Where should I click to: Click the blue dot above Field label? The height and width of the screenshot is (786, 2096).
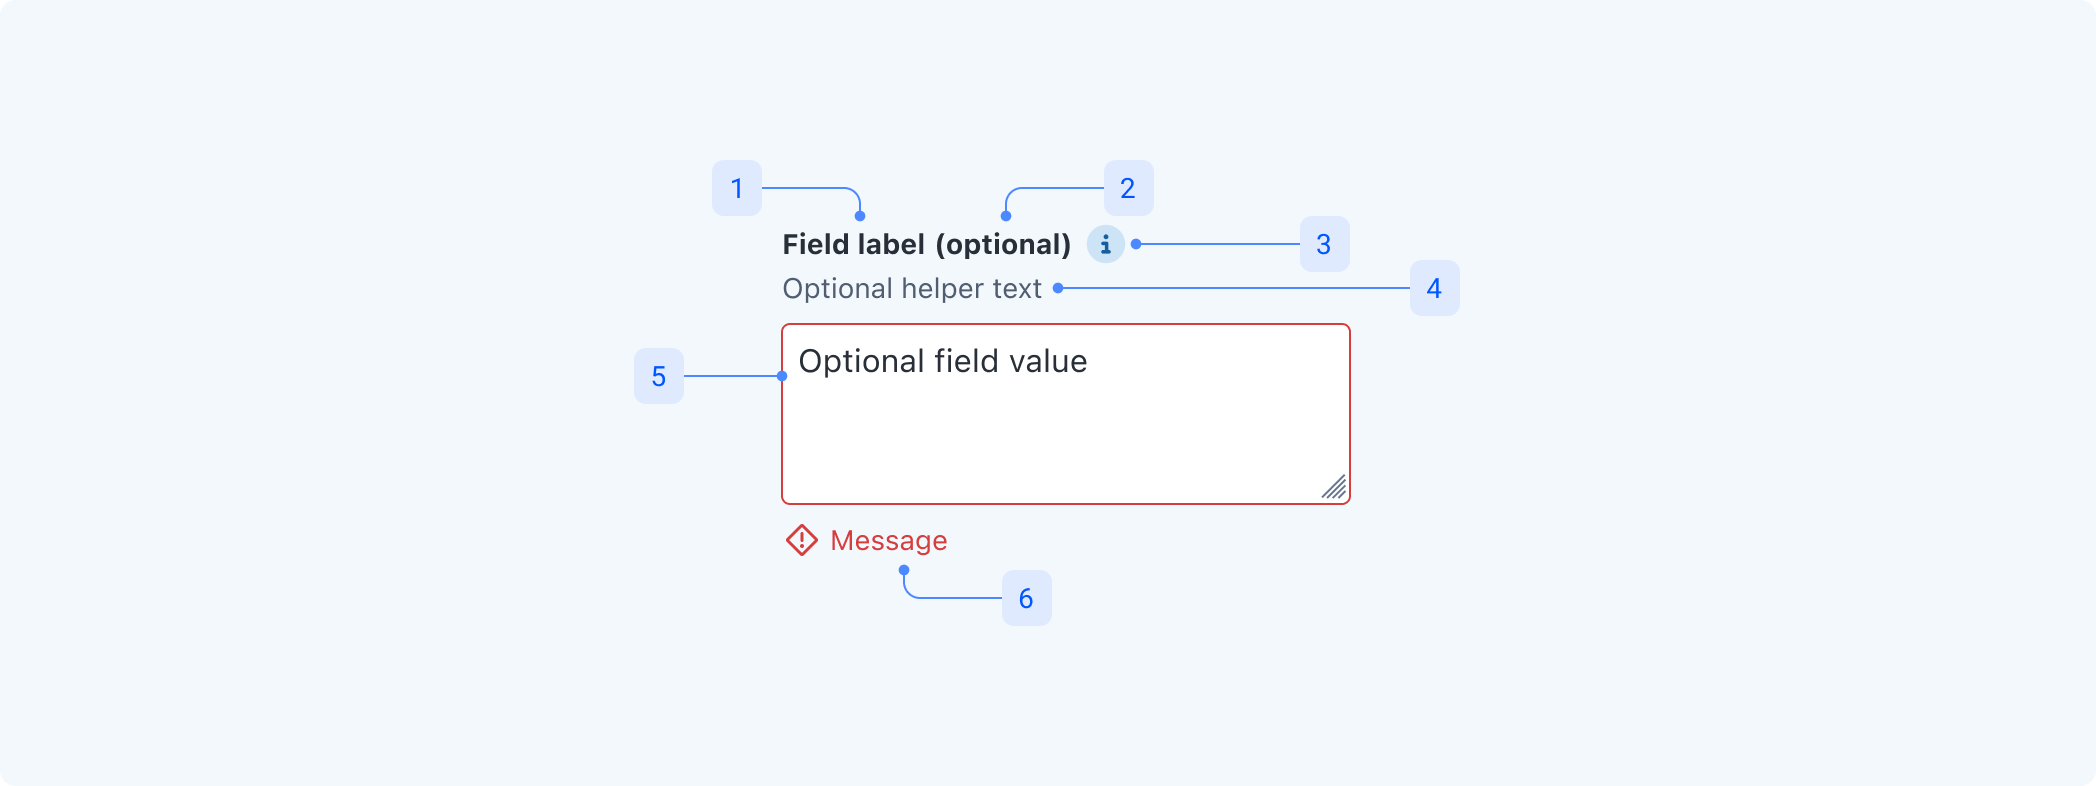[x=860, y=216]
